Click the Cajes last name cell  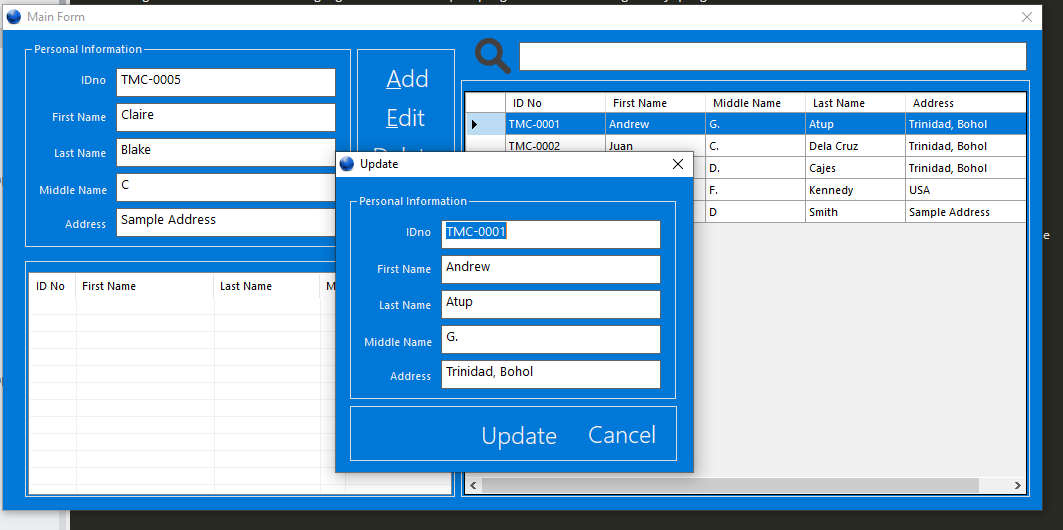click(855, 168)
